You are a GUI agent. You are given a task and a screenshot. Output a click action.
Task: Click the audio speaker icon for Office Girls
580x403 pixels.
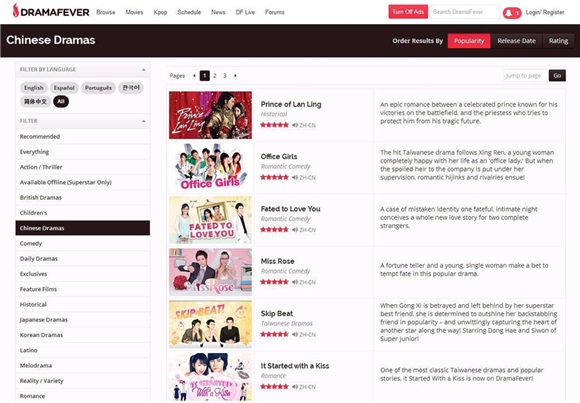(x=295, y=177)
